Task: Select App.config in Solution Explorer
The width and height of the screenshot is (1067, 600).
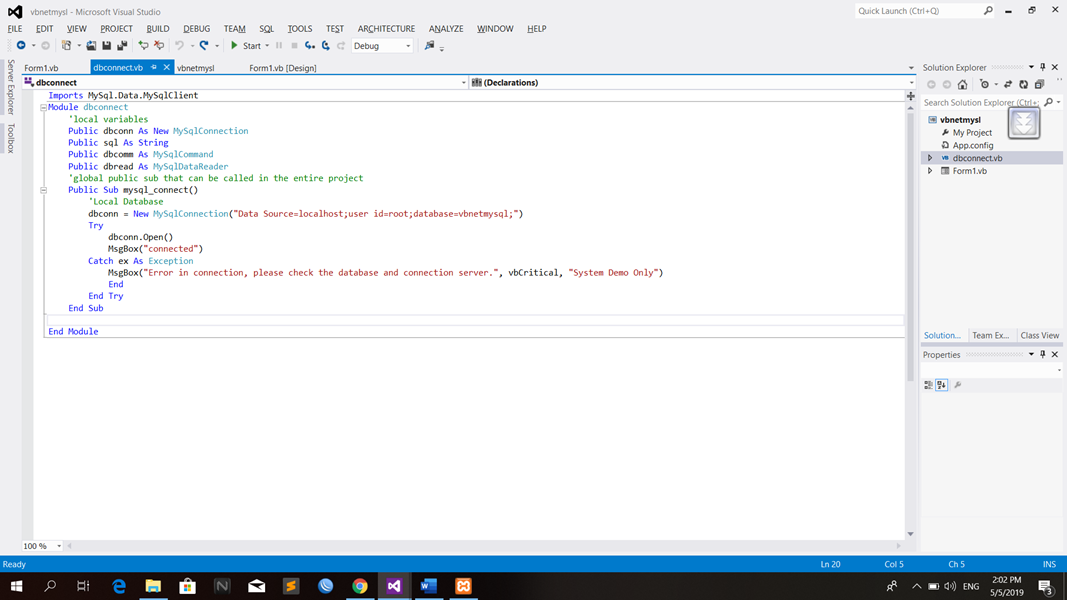Action: 972,145
